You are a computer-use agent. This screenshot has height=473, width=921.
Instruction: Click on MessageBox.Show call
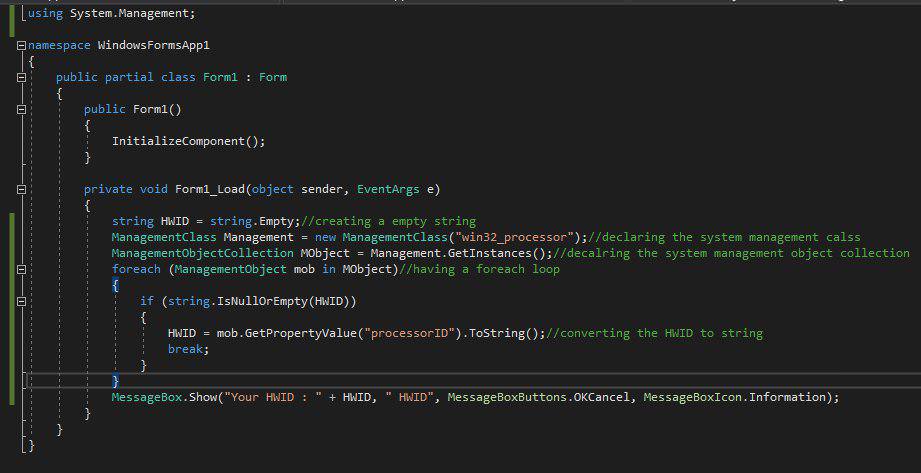164,397
